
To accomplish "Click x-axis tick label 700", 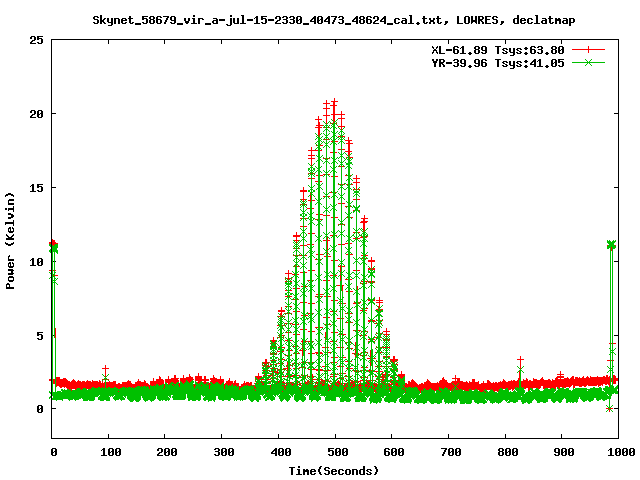I will point(451,452).
